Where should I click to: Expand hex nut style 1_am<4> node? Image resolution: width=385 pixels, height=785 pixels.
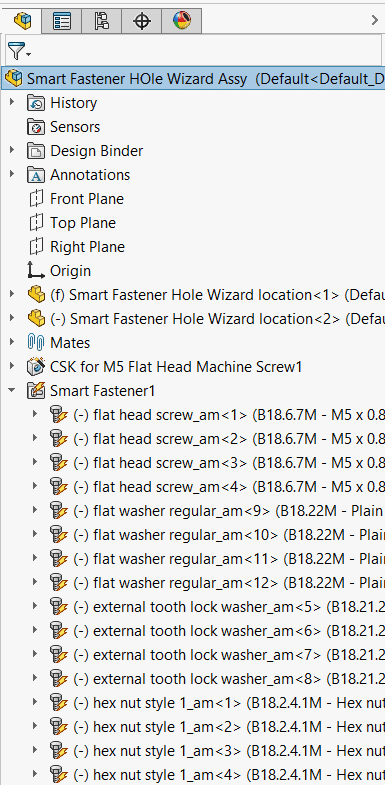[x=35, y=775]
